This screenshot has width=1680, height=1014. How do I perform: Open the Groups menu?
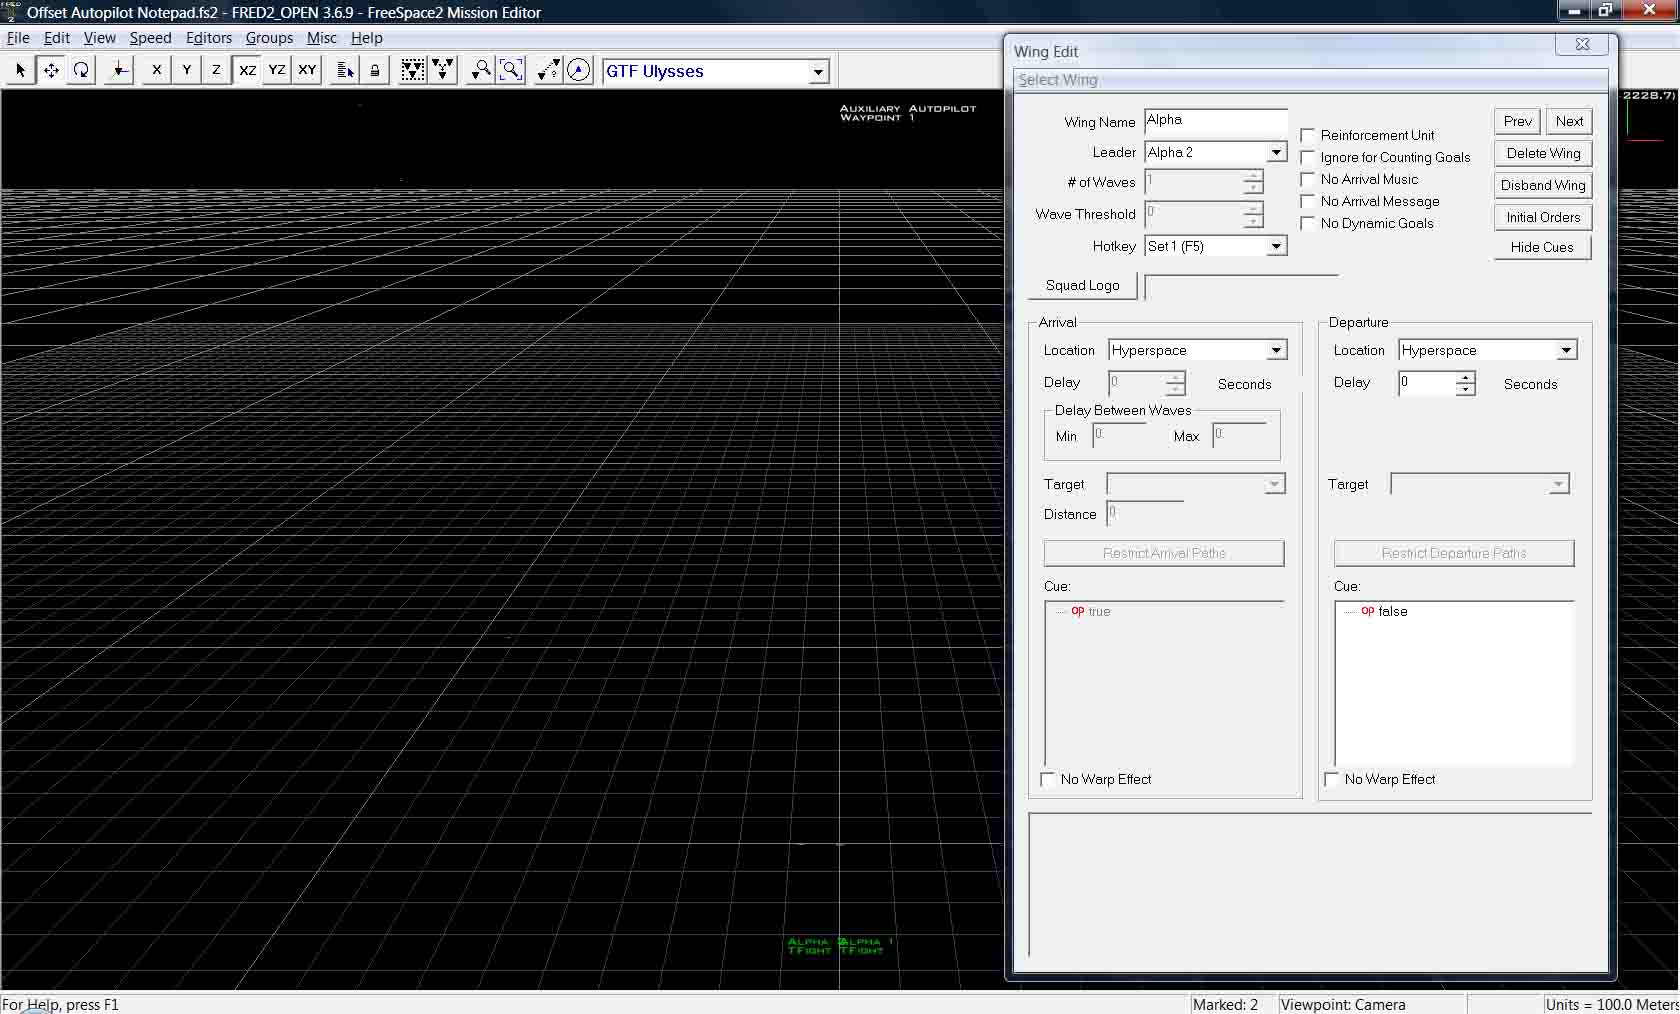(x=269, y=38)
